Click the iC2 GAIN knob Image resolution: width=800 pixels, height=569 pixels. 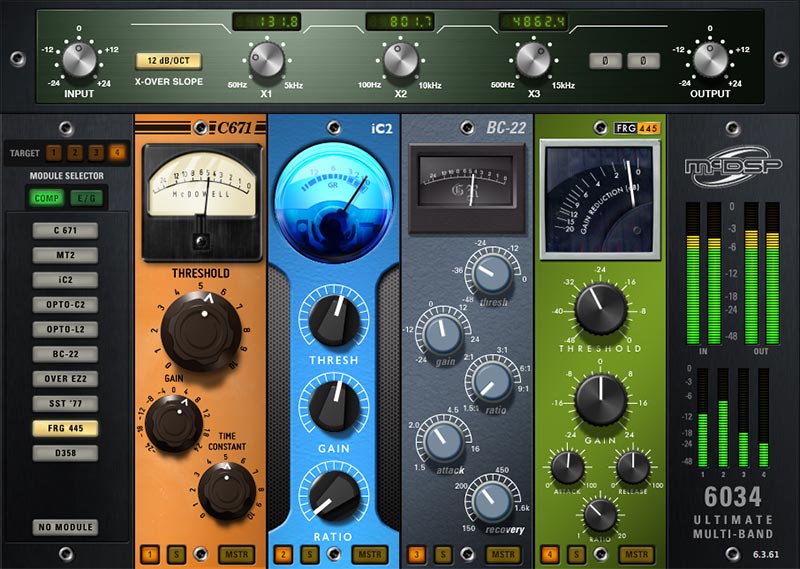click(334, 407)
